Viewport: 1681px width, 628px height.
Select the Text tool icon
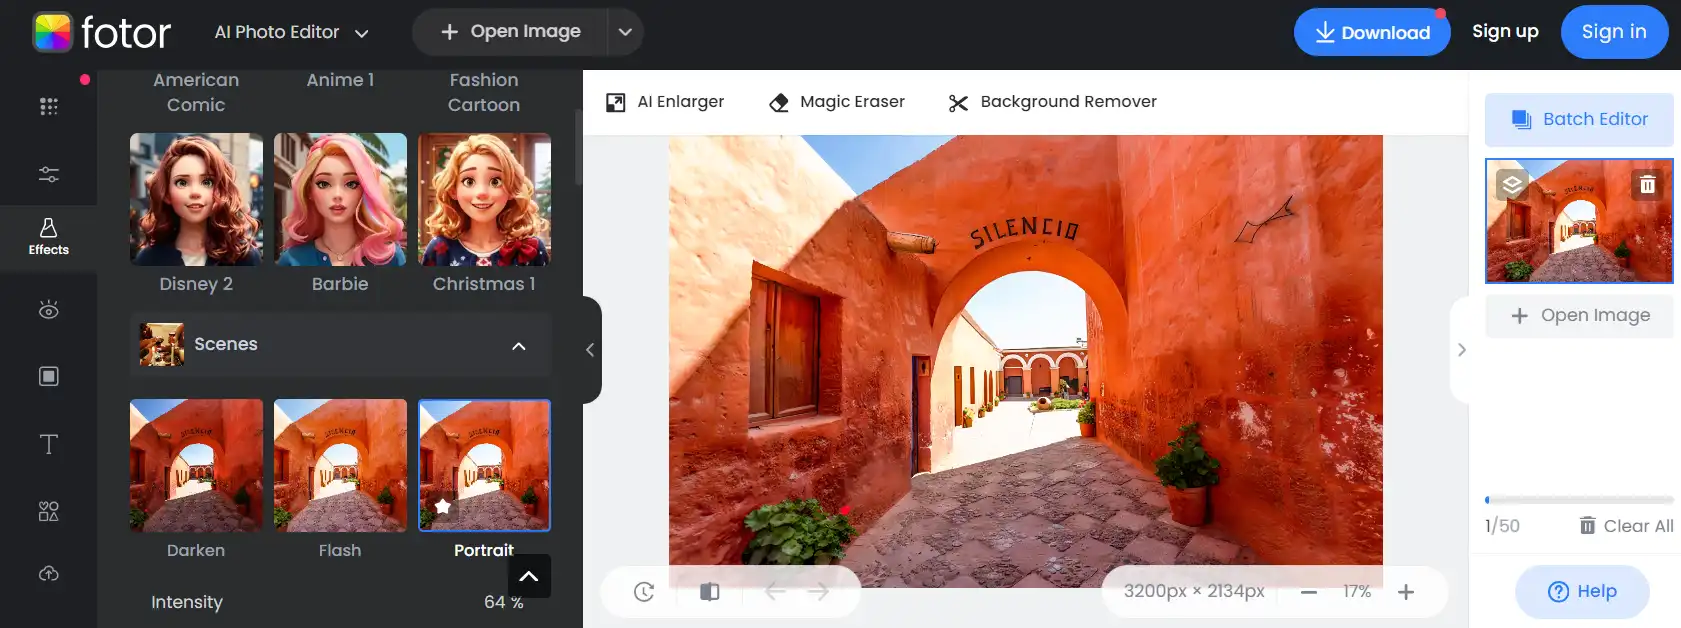coord(48,444)
